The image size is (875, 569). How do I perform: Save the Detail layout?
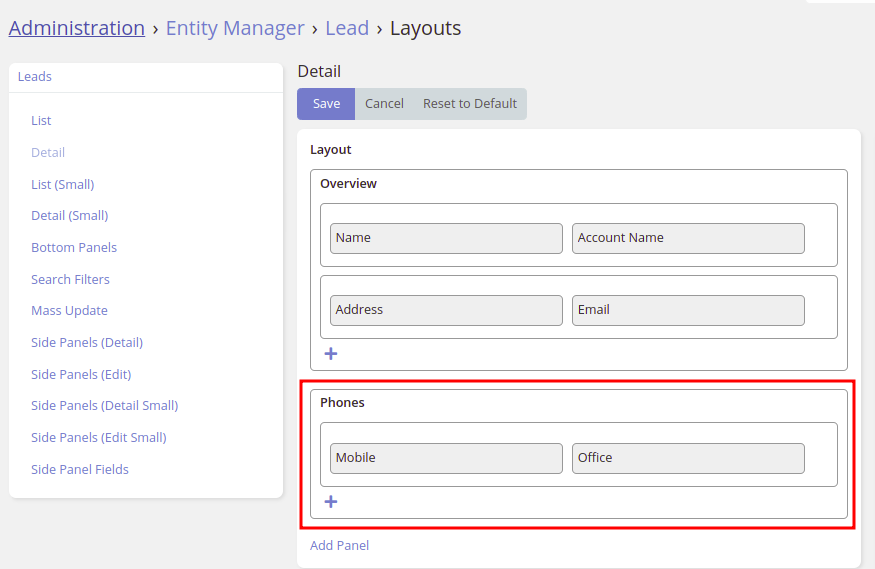(x=326, y=104)
